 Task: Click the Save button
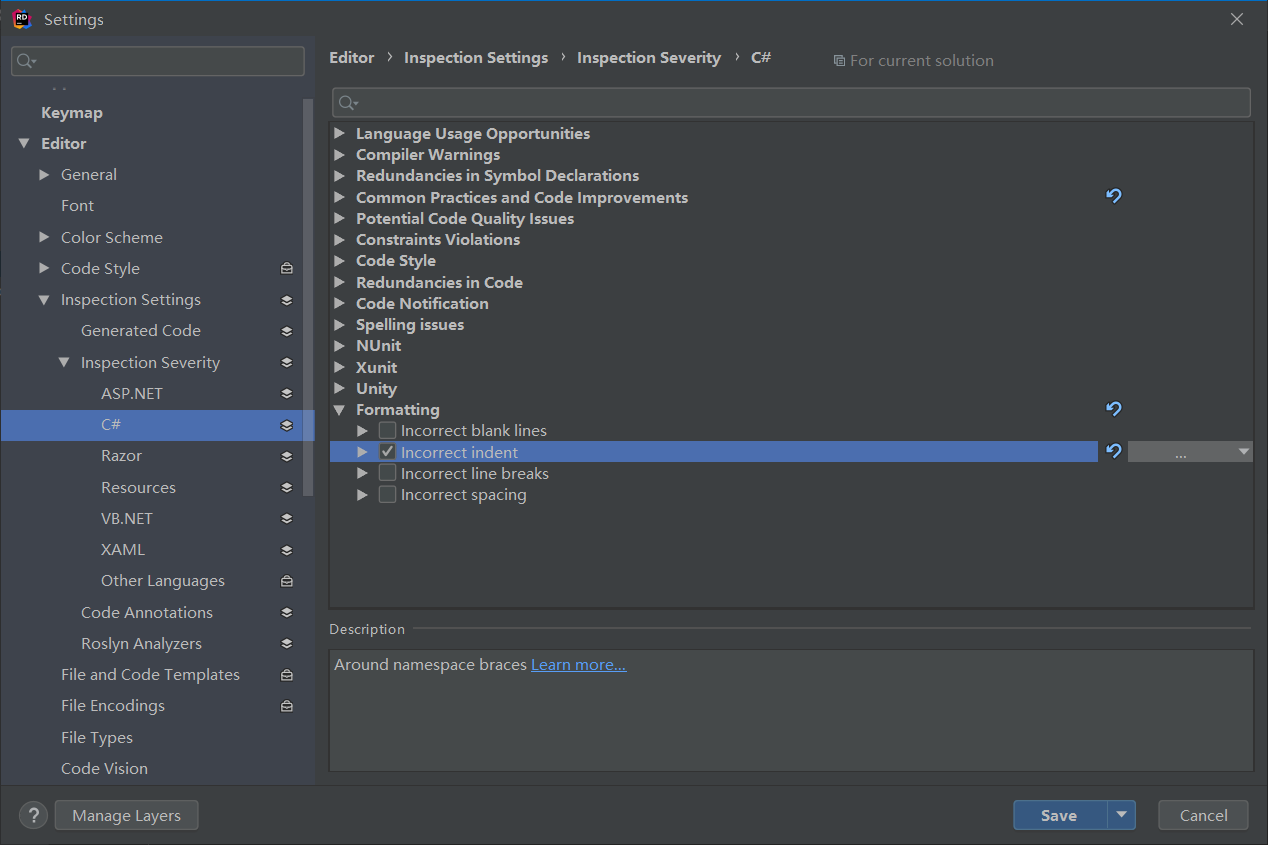point(1059,815)
